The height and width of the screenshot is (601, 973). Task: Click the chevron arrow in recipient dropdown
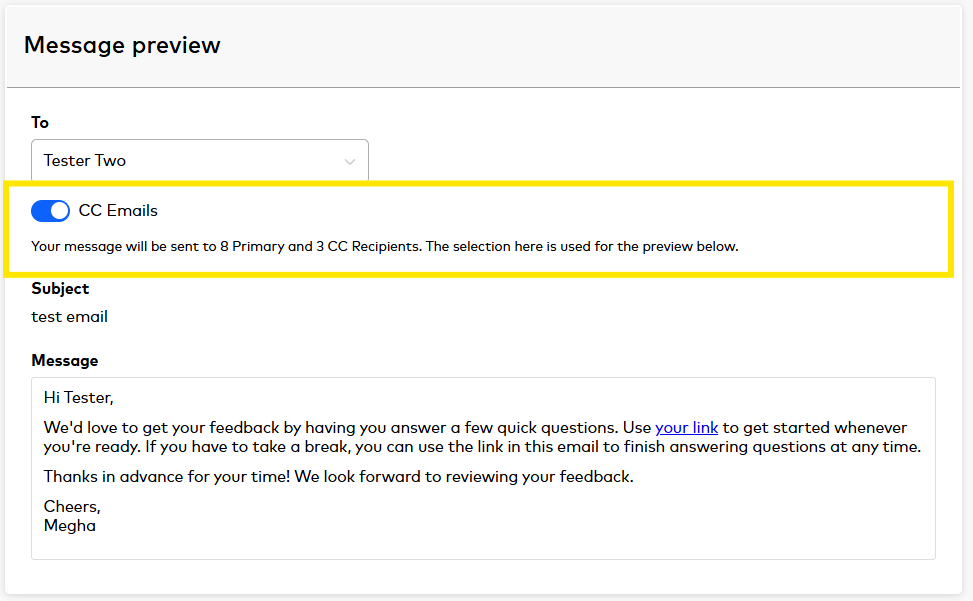(350, 162)
